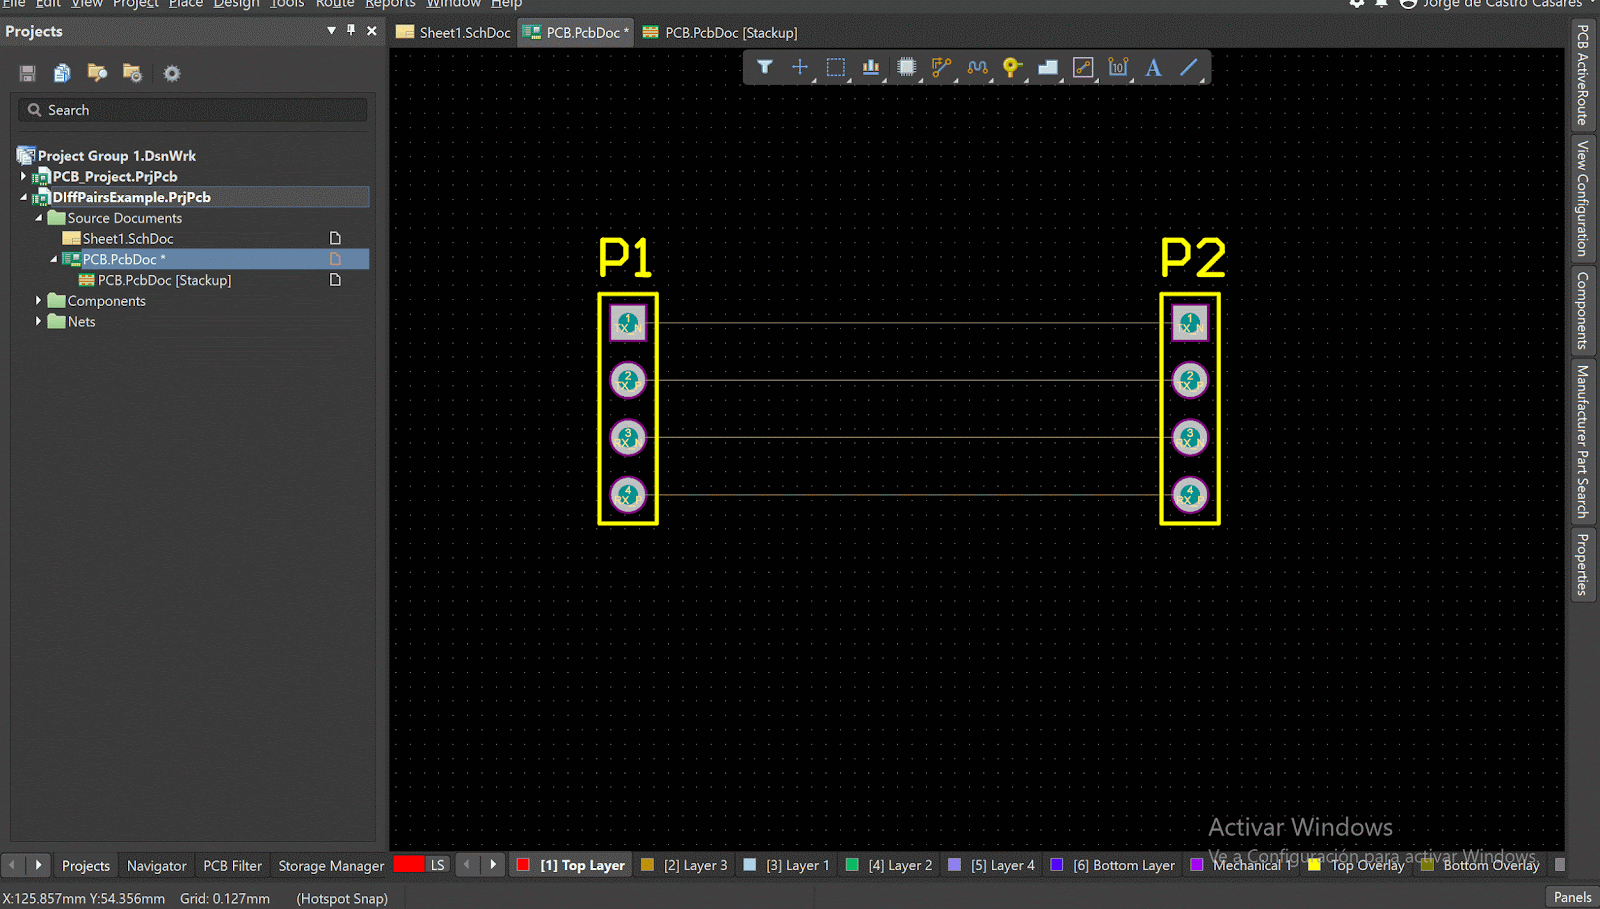Select Sheet1.SchDoc in project tree
Image resolution: width=1600 pixels, height=909 pixels.
(128, 238)
